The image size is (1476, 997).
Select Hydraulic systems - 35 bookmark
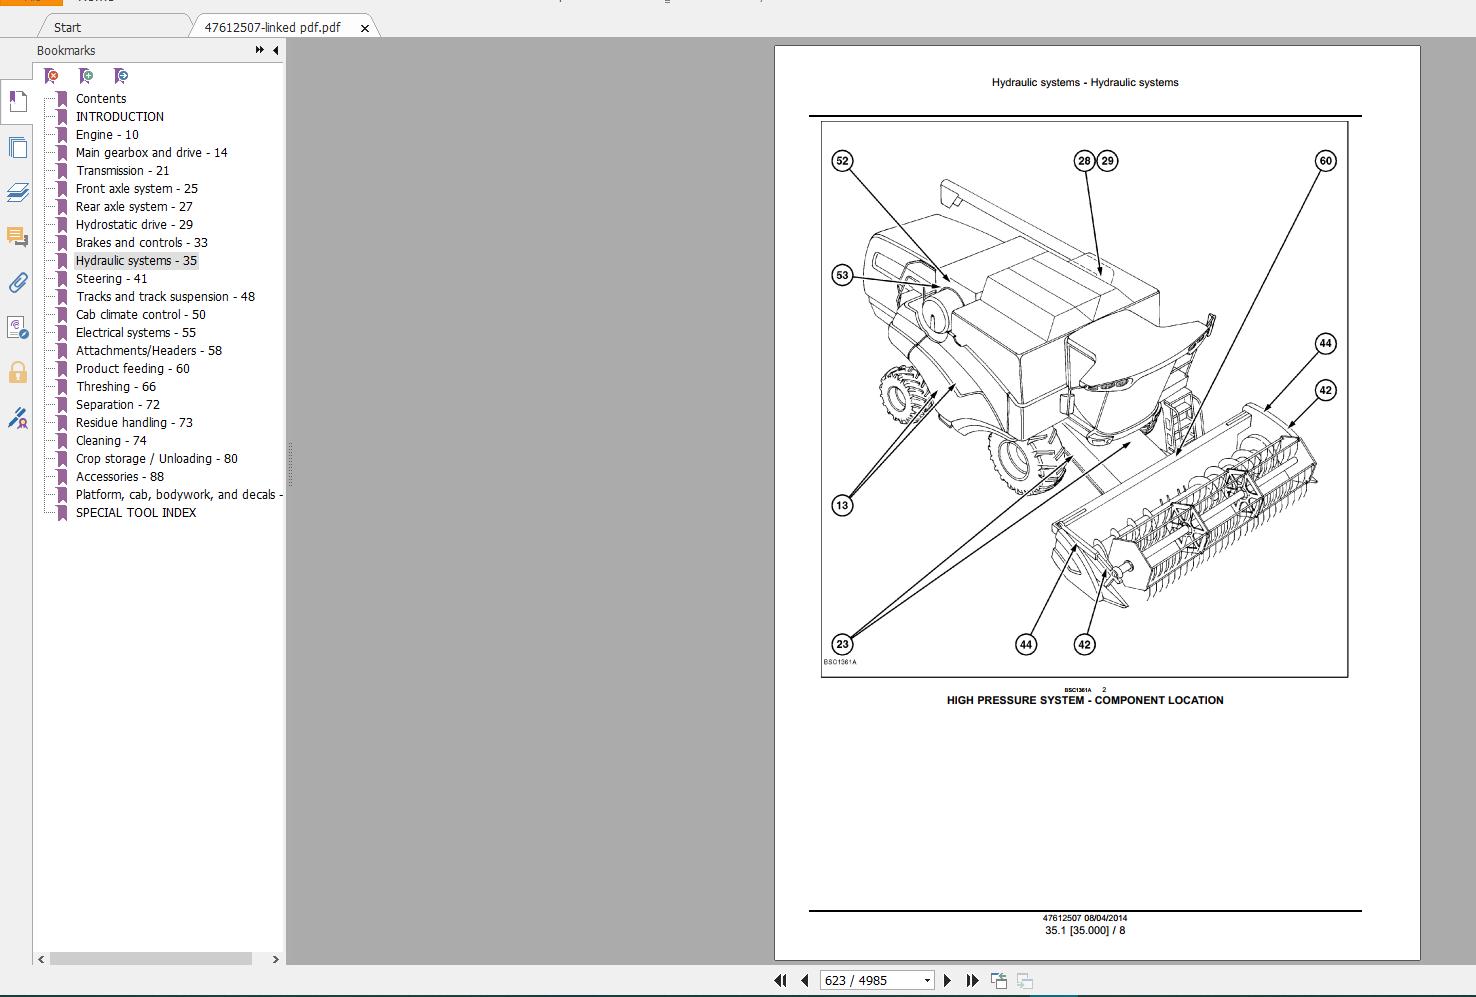[136, 260]
